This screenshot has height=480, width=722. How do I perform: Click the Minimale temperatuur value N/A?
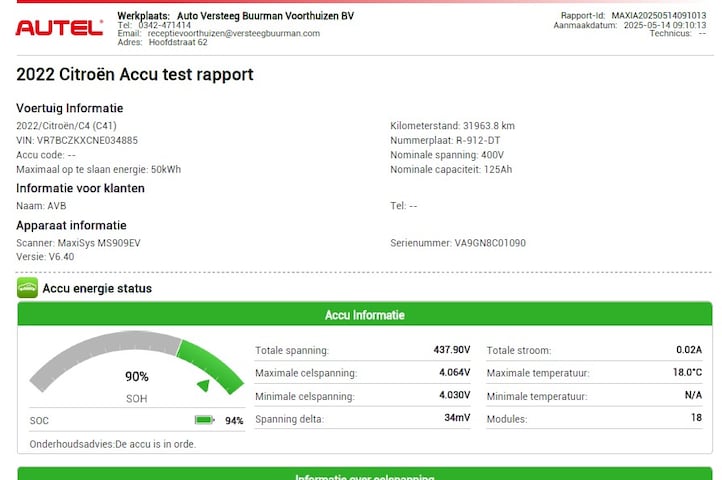(693, 395)
